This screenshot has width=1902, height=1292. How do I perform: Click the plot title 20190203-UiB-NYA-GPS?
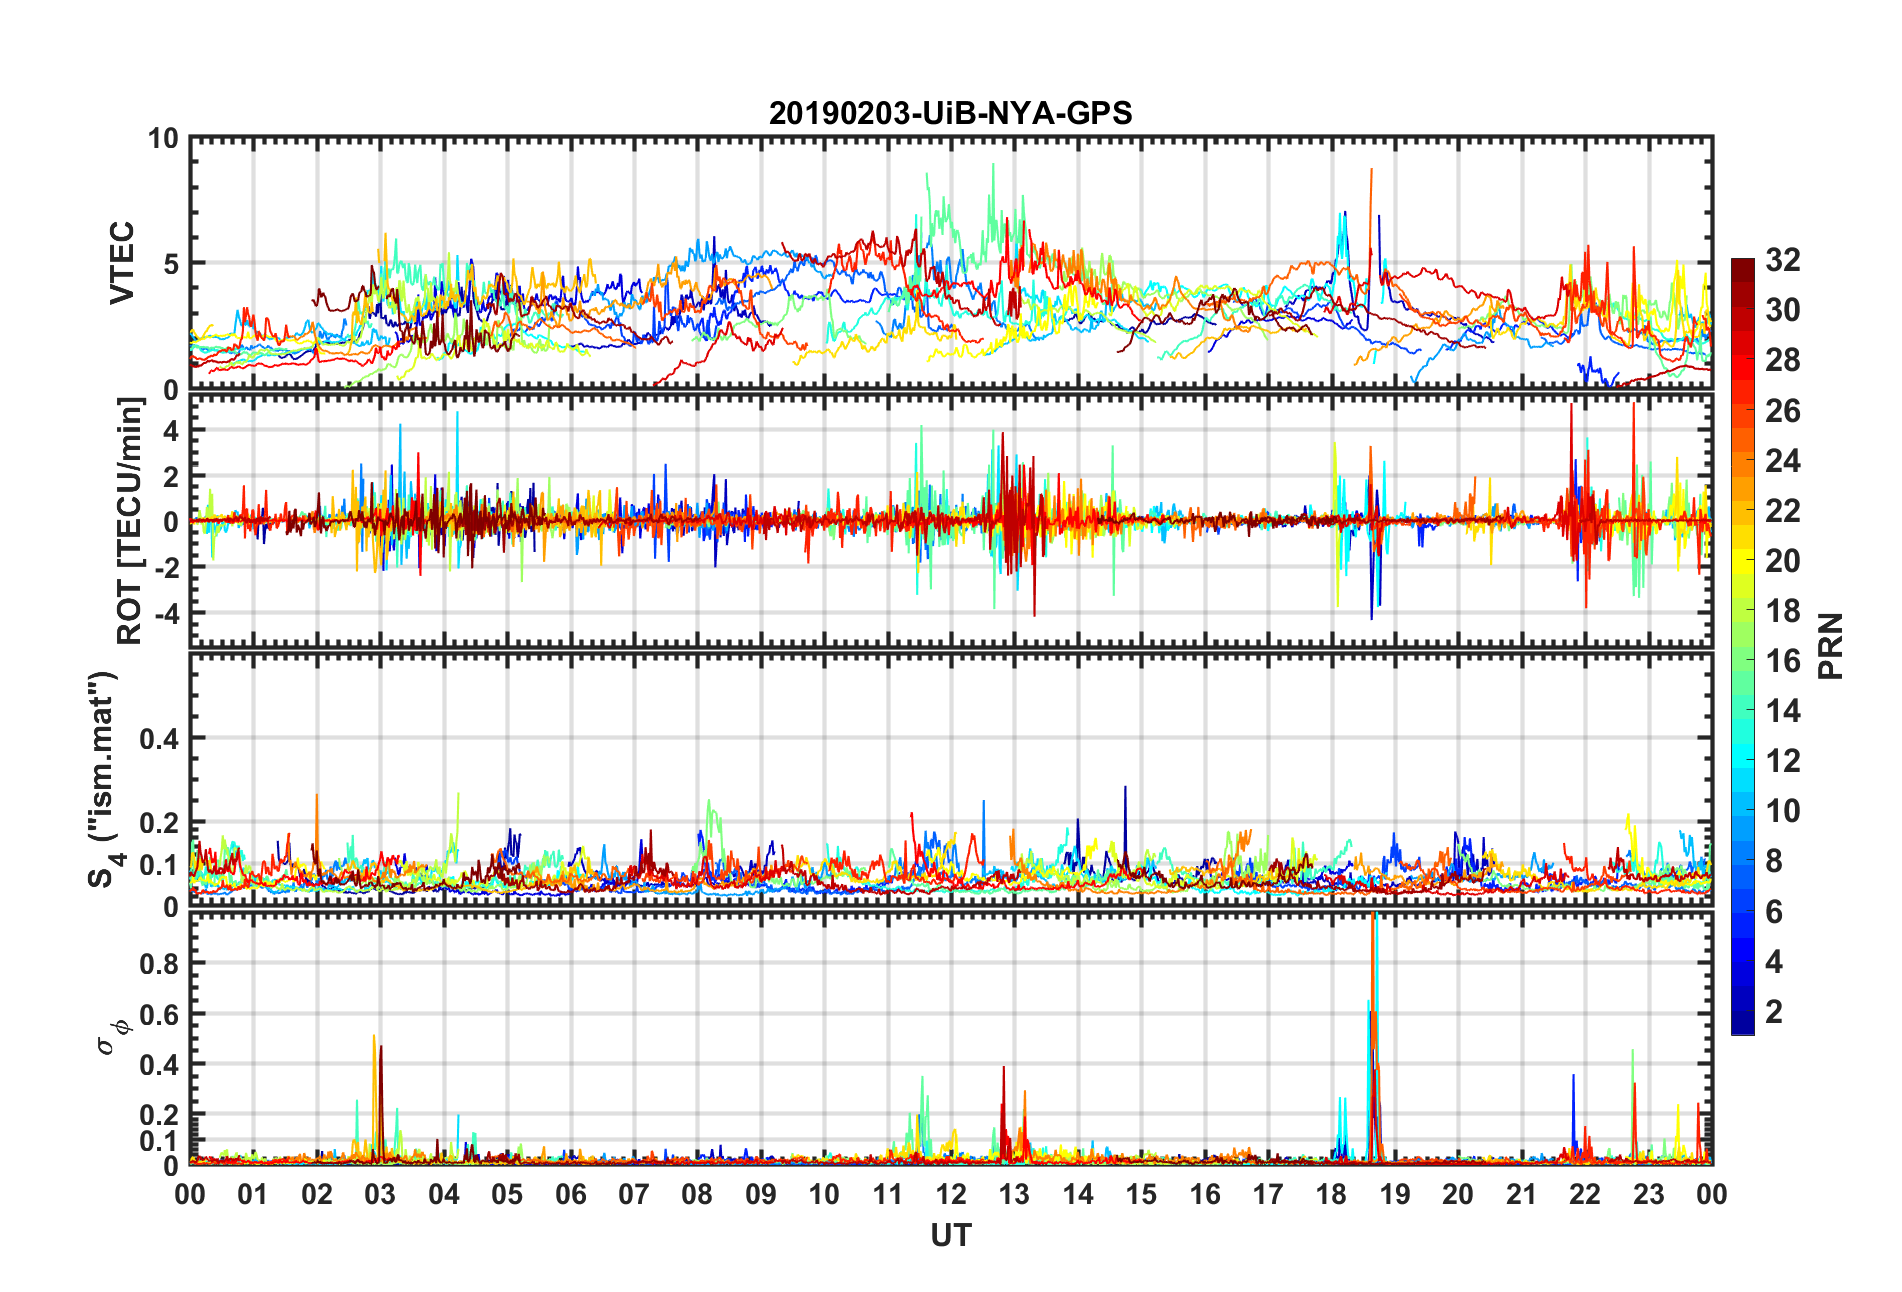click(x=950, y=113)
